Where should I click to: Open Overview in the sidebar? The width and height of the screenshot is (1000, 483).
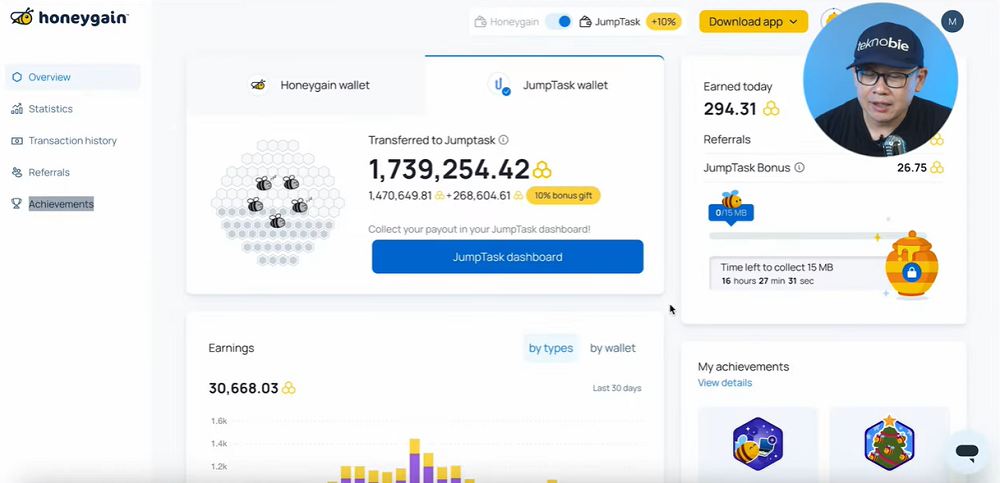coord(72,77)
